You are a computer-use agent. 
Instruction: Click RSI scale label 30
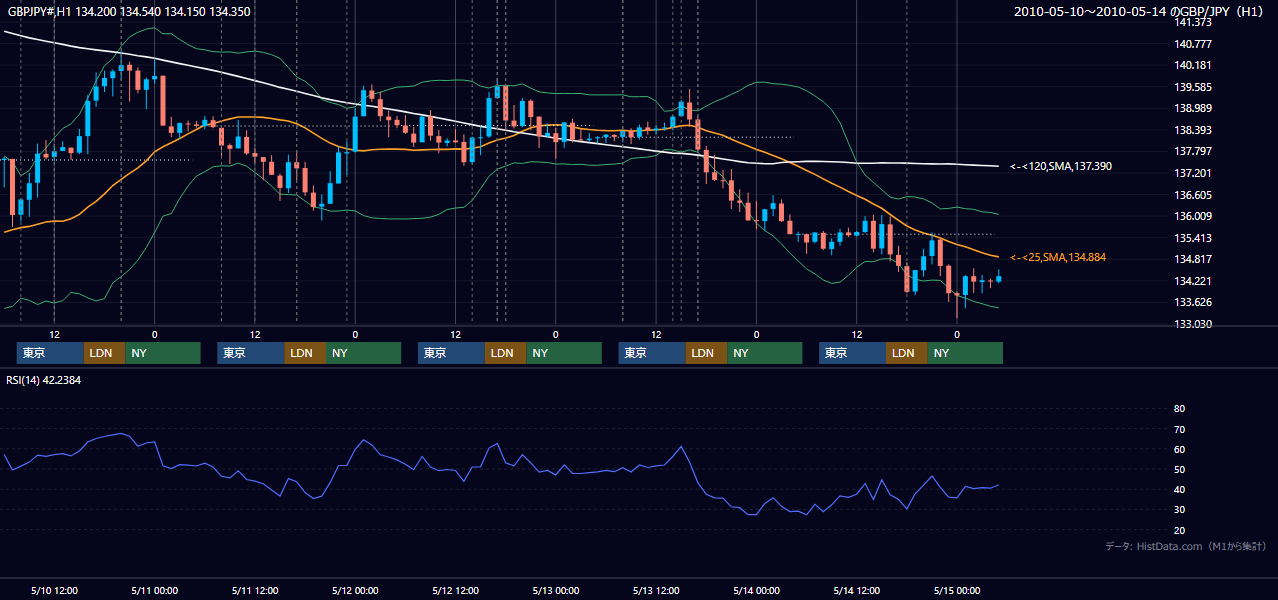tap(1179, 509)
